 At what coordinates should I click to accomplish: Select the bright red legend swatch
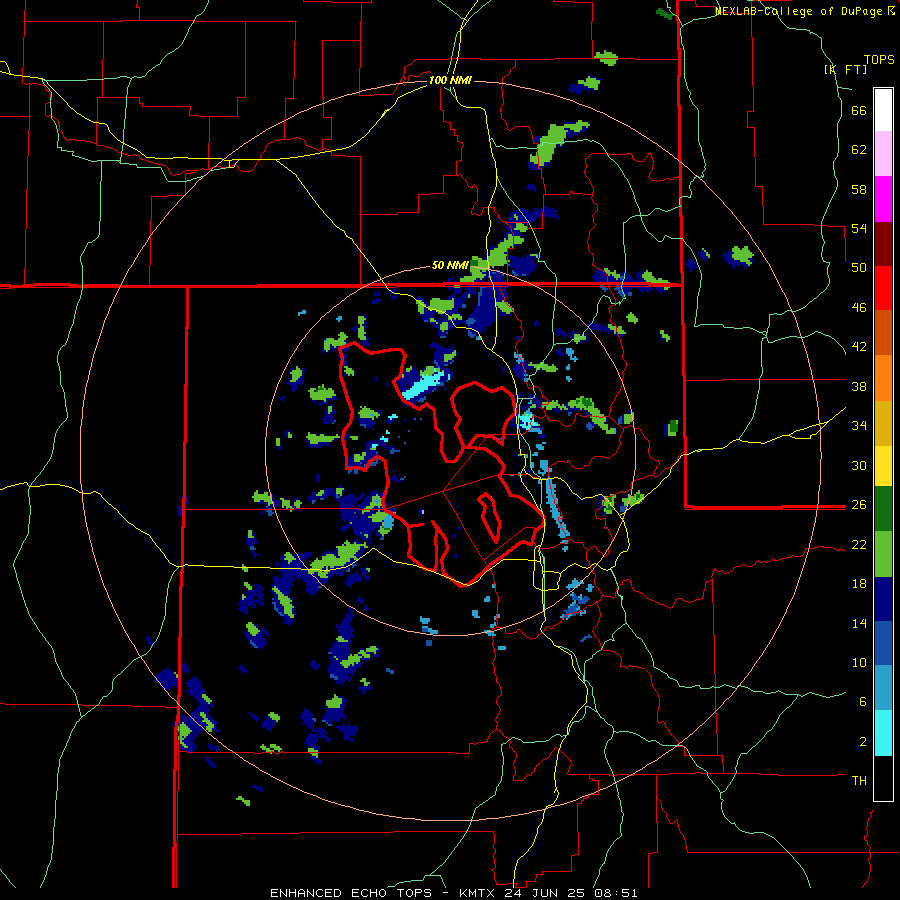pyautogui.click(x=883, y=288)
